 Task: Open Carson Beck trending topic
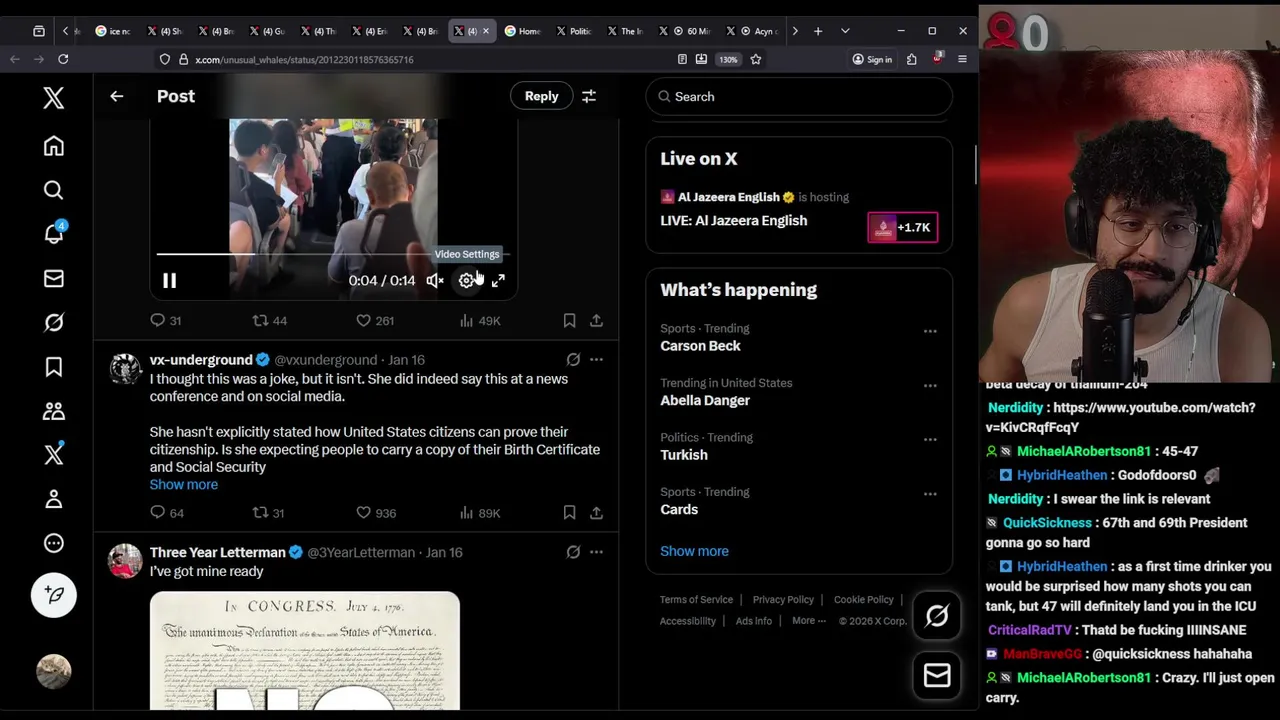point(700,346)
